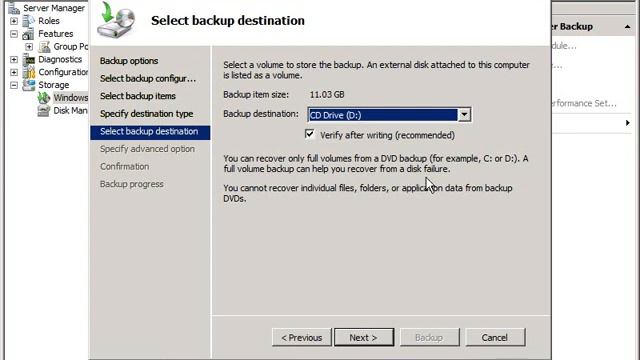Go to Backup options step
640x360 pixels.
(129, 61)
